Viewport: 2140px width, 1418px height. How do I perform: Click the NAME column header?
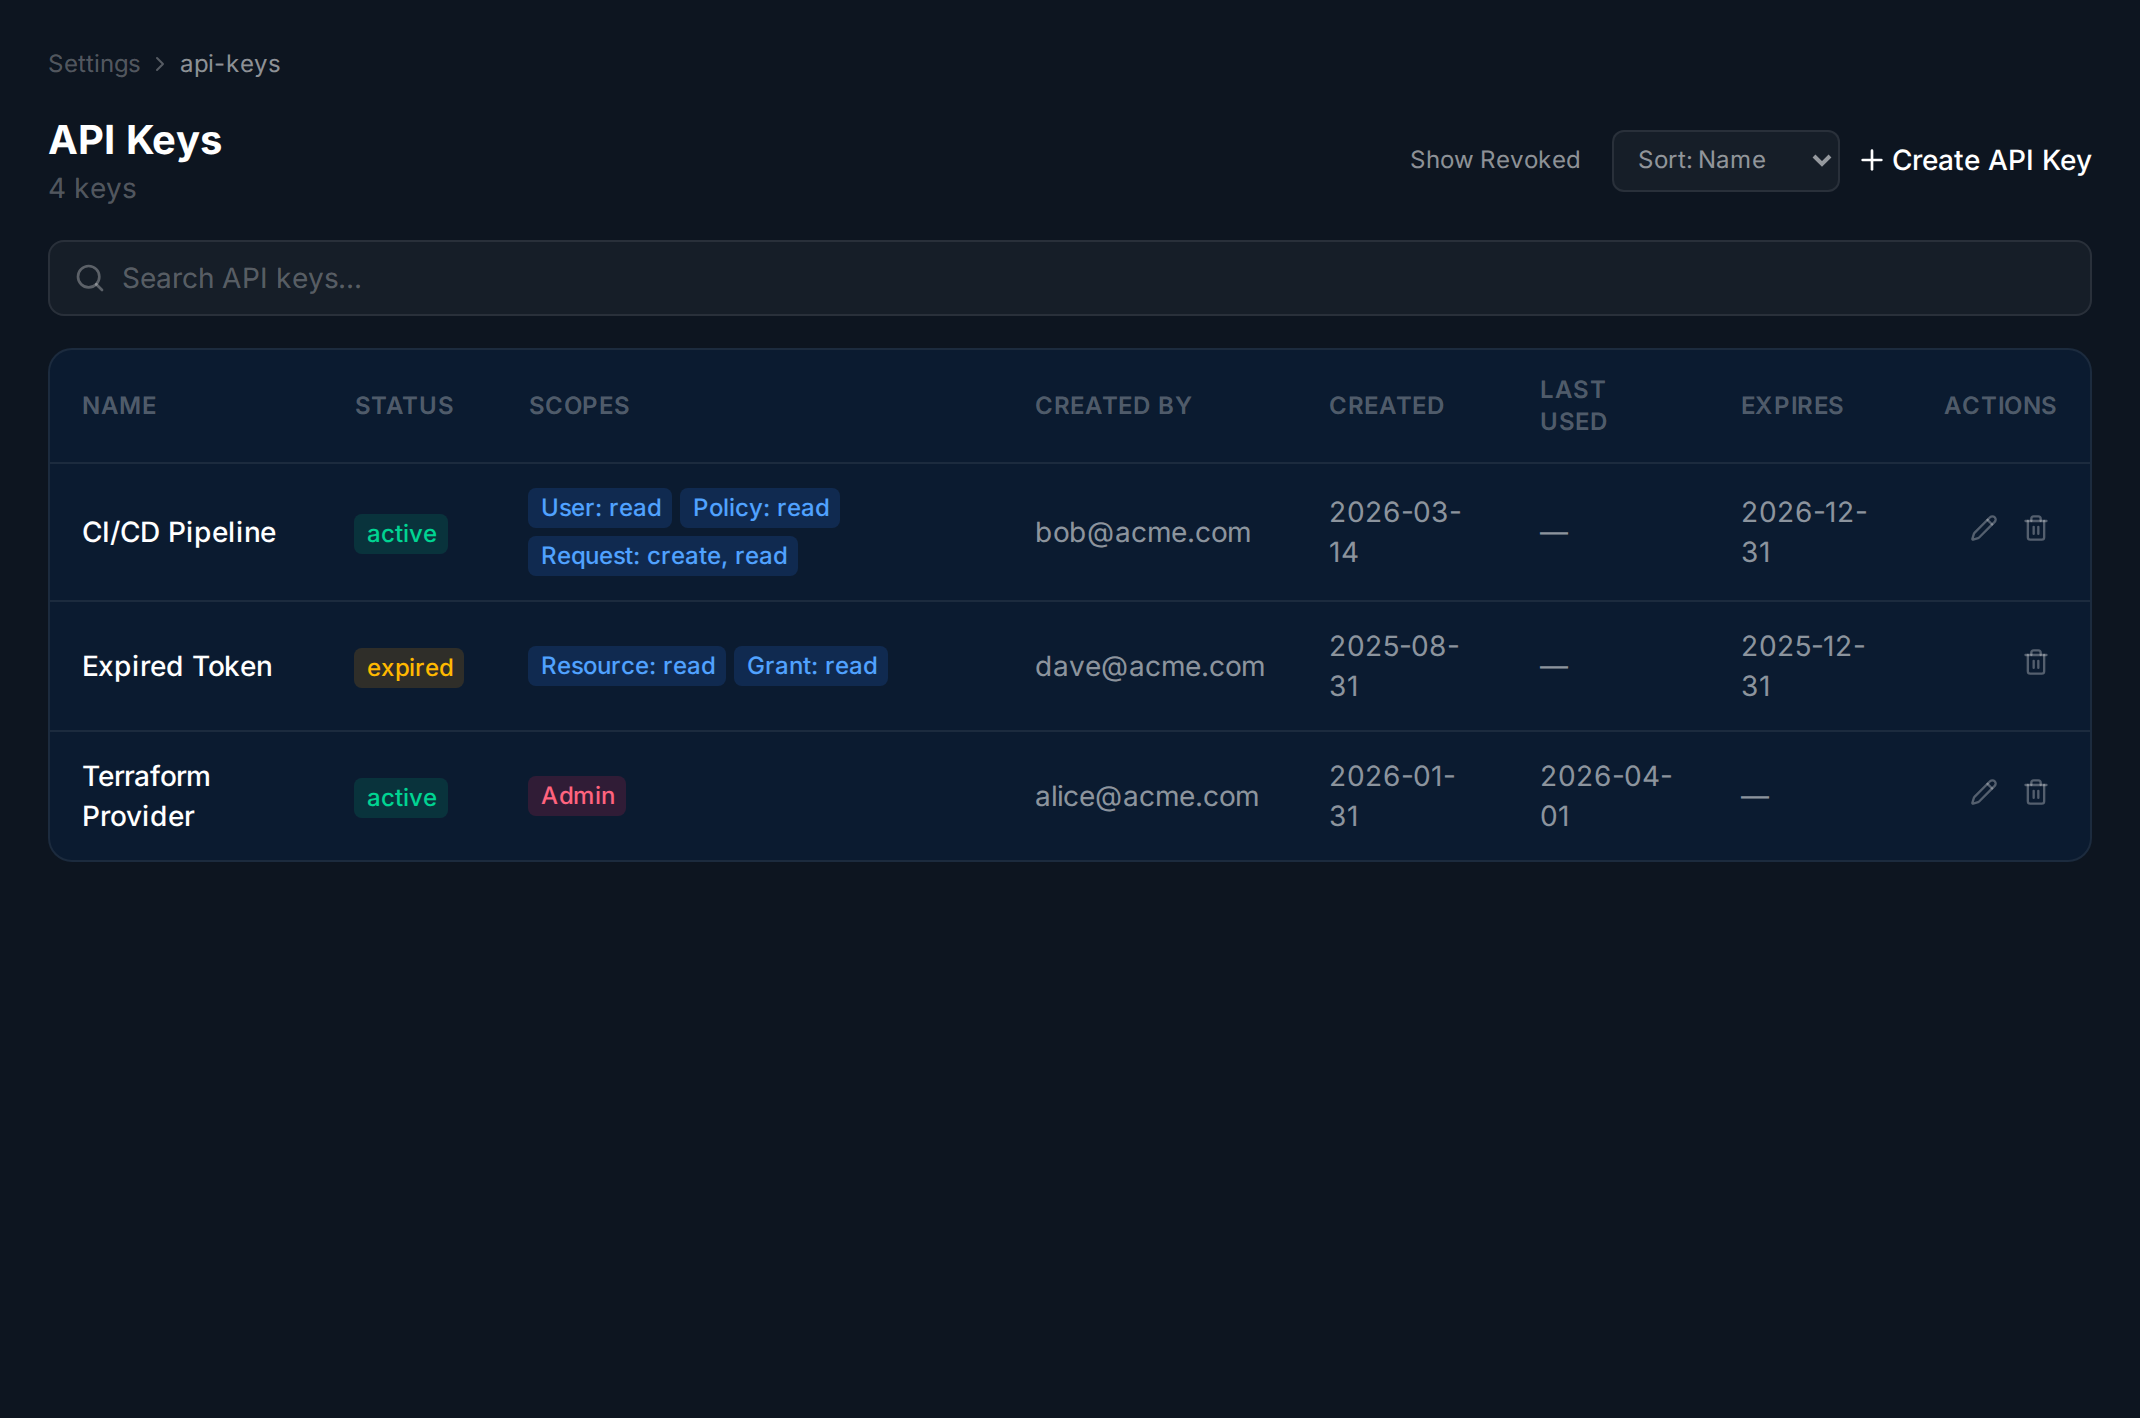click(119, 405)
